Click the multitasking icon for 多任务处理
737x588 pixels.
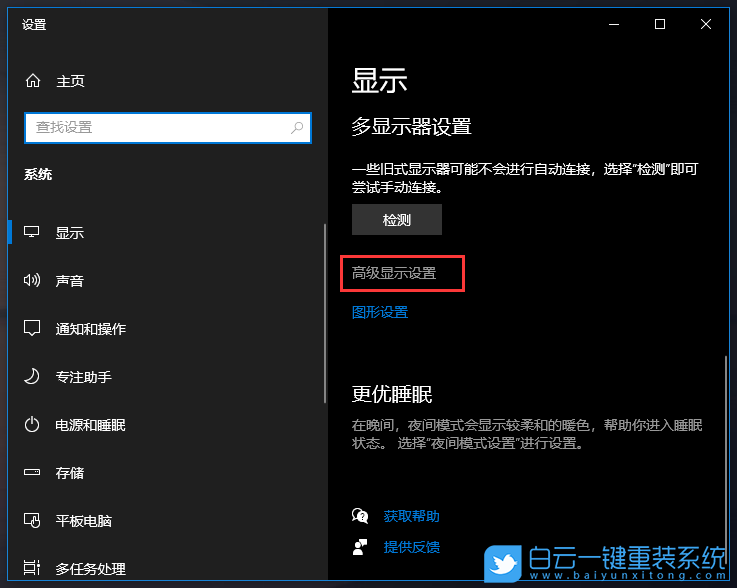[32, 568]
